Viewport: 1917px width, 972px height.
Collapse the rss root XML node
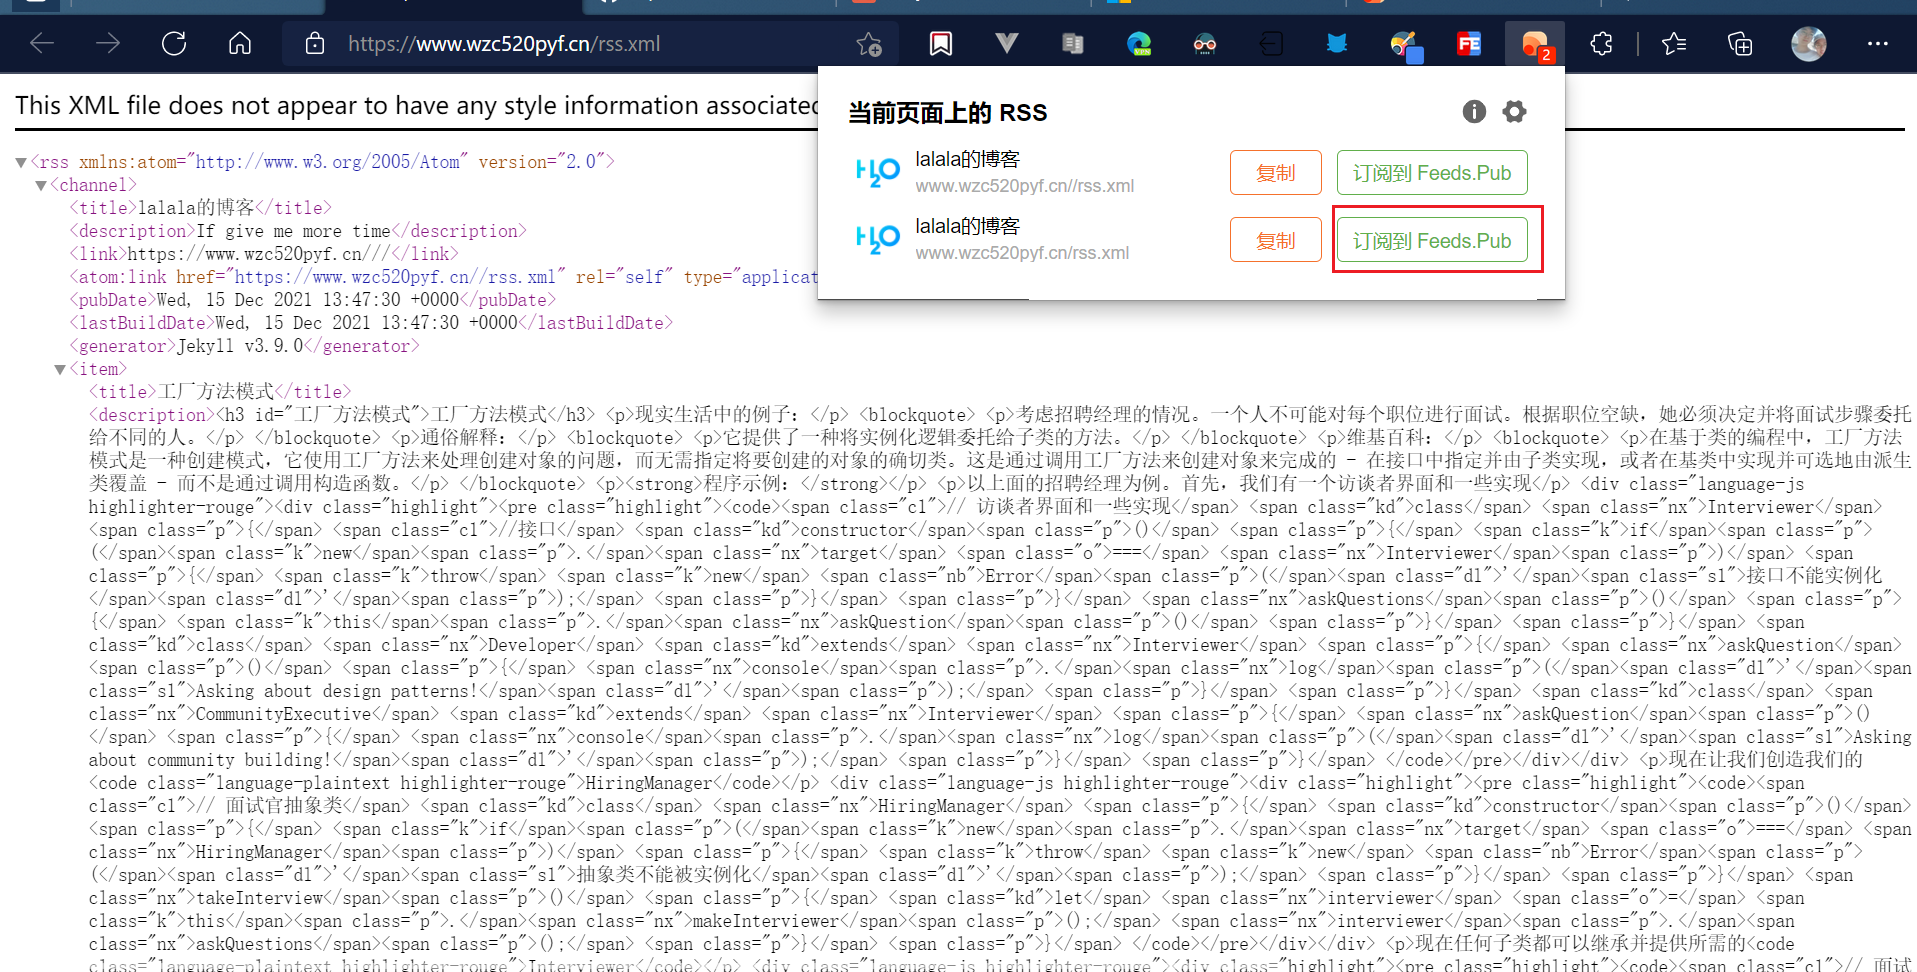(x=21, y=162)
